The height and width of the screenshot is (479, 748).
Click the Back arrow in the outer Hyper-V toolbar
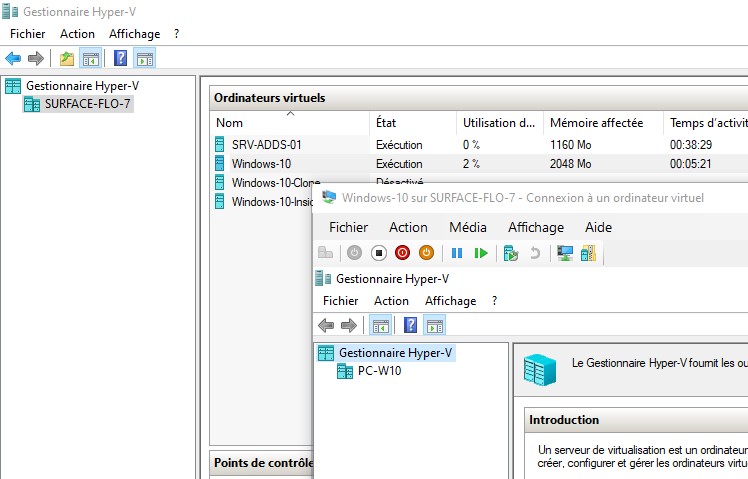(x=13, y=59)
